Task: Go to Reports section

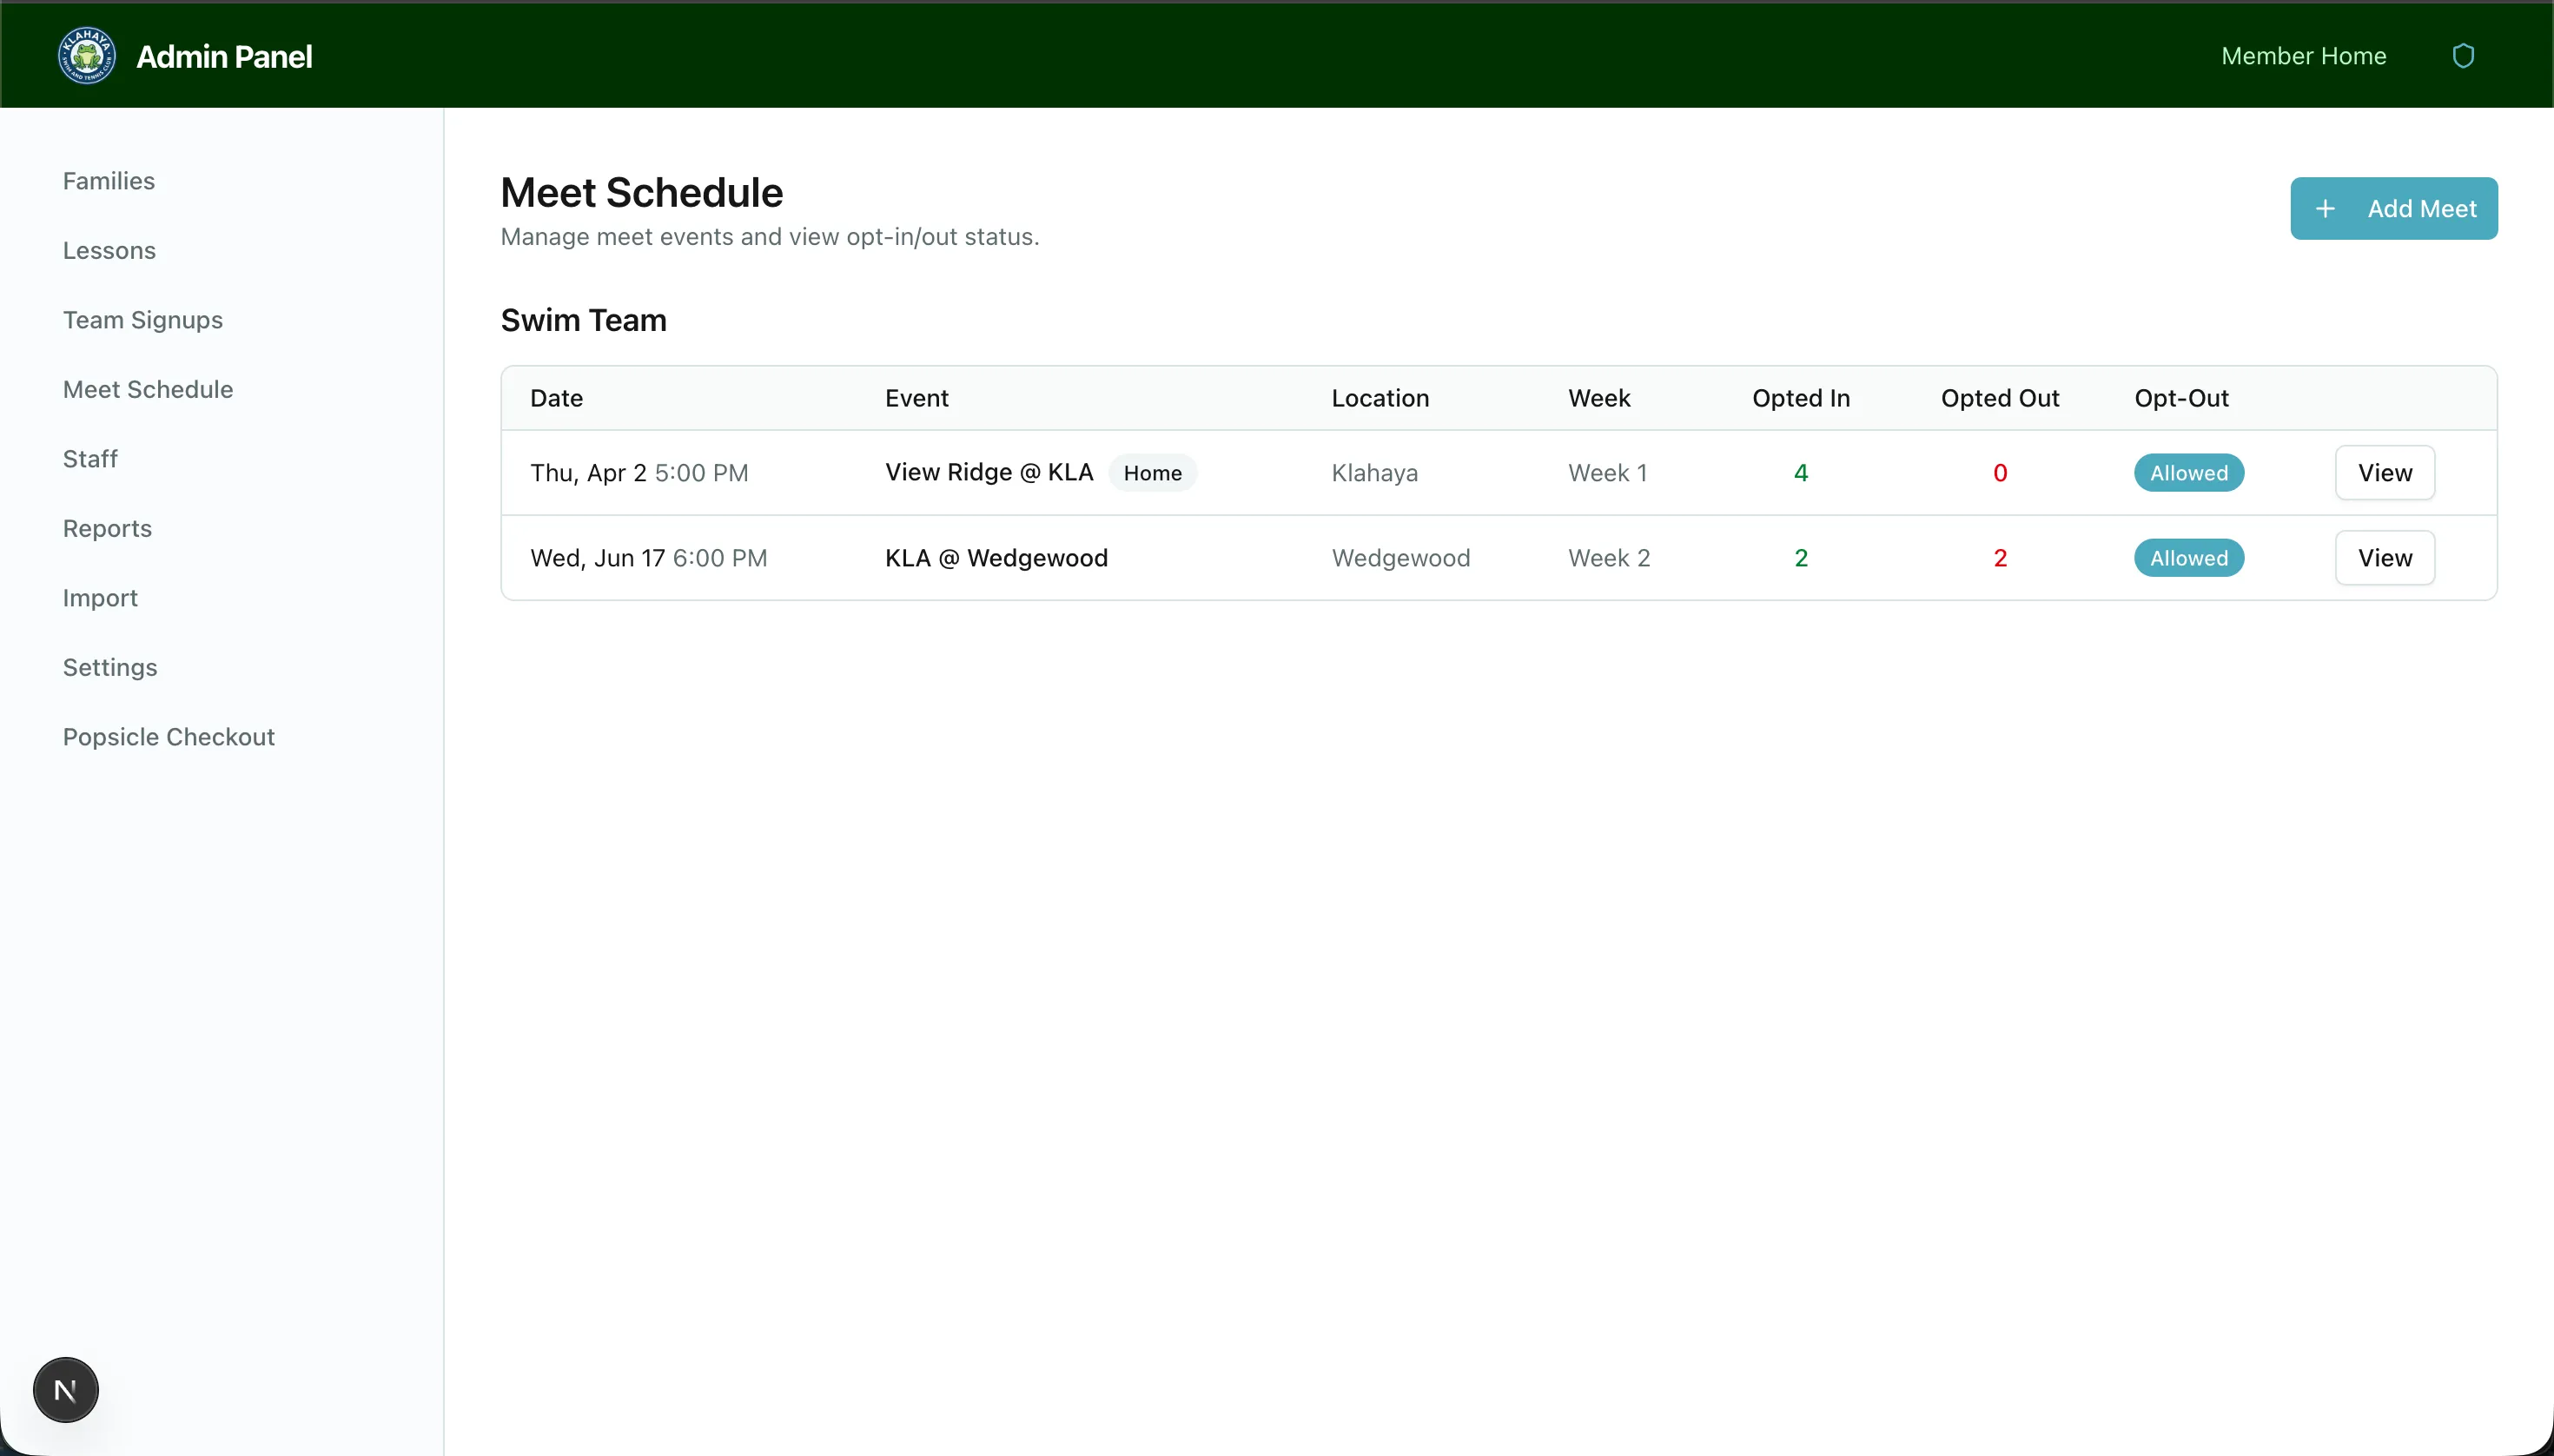Action: pyautogui.click(x=107, y=528)
